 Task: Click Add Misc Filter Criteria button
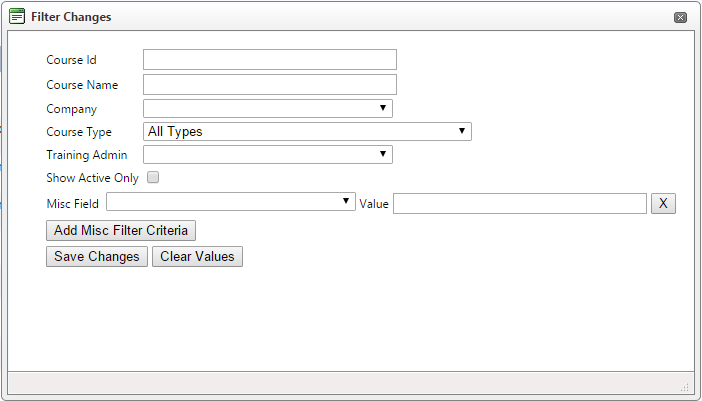[x=121, y=230]
